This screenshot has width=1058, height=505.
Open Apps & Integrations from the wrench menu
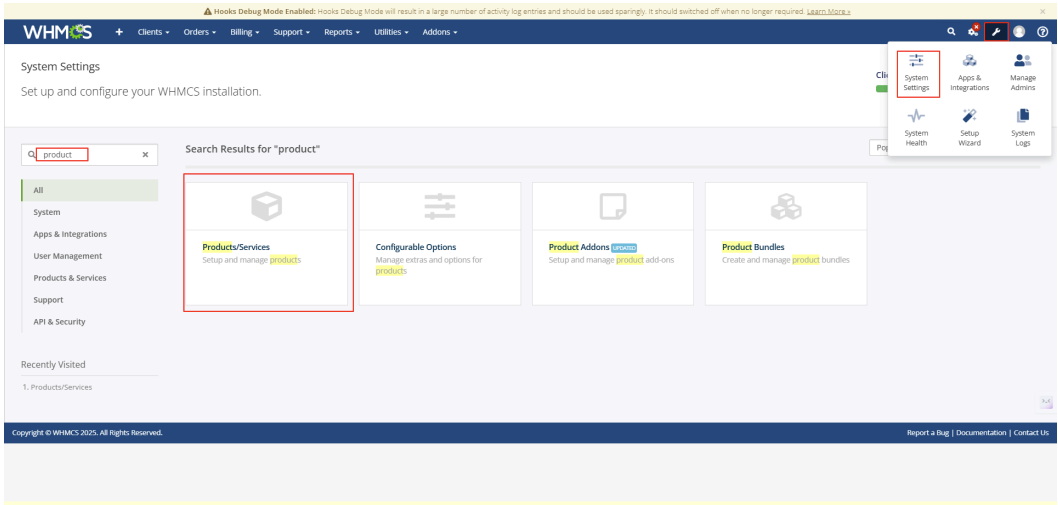click(x=970, y=74)
